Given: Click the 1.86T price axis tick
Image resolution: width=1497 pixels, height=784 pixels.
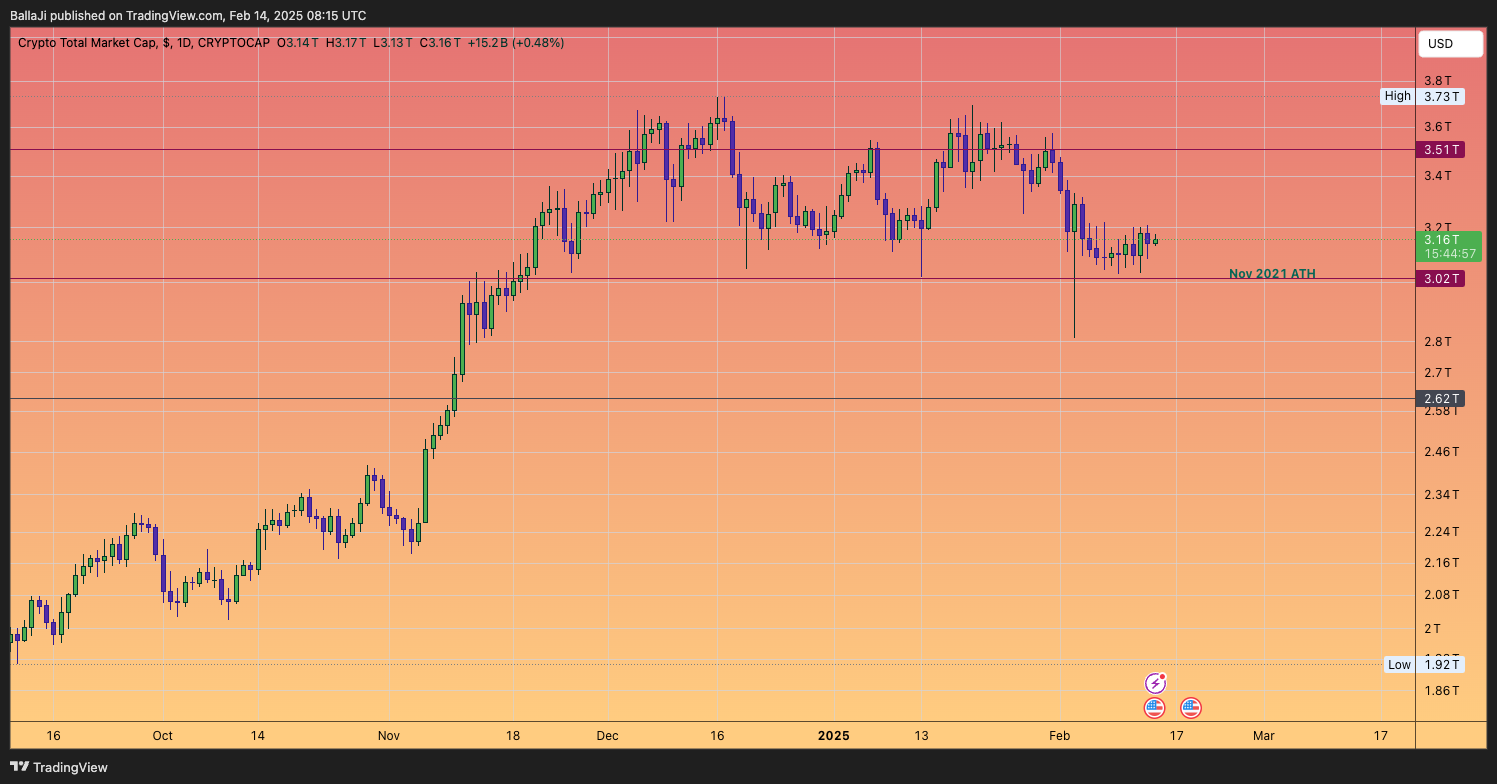Looking at the screenshot, I should tap(1441, 691).
